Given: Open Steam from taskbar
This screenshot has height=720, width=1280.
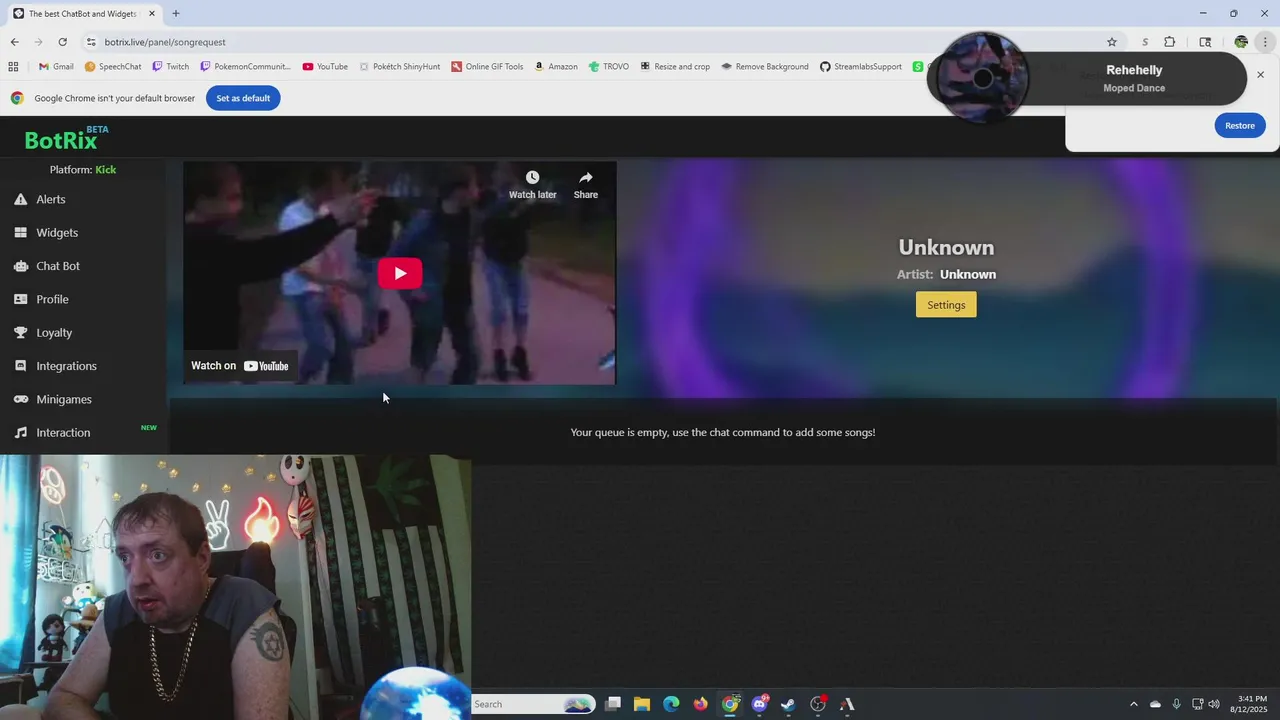Looking at the screenshot, I should (789, 704).
